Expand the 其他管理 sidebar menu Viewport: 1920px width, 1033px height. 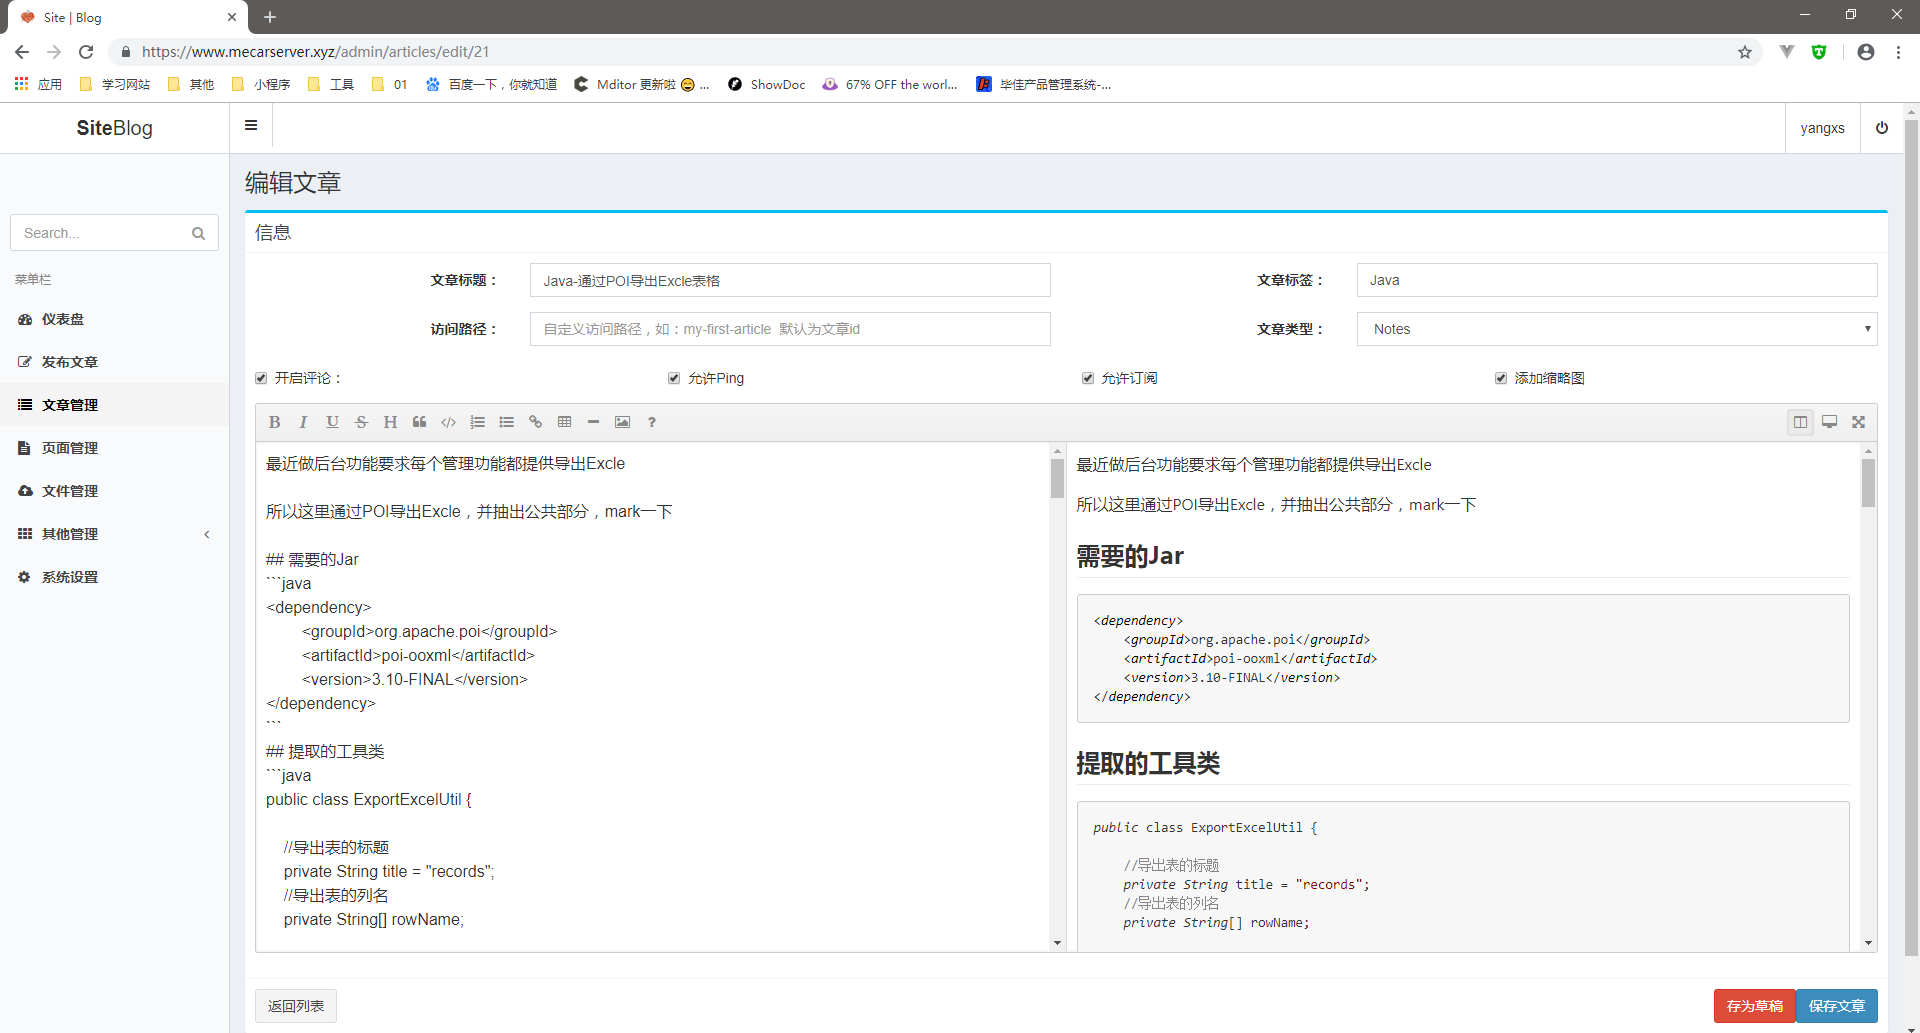pos(114,534)
